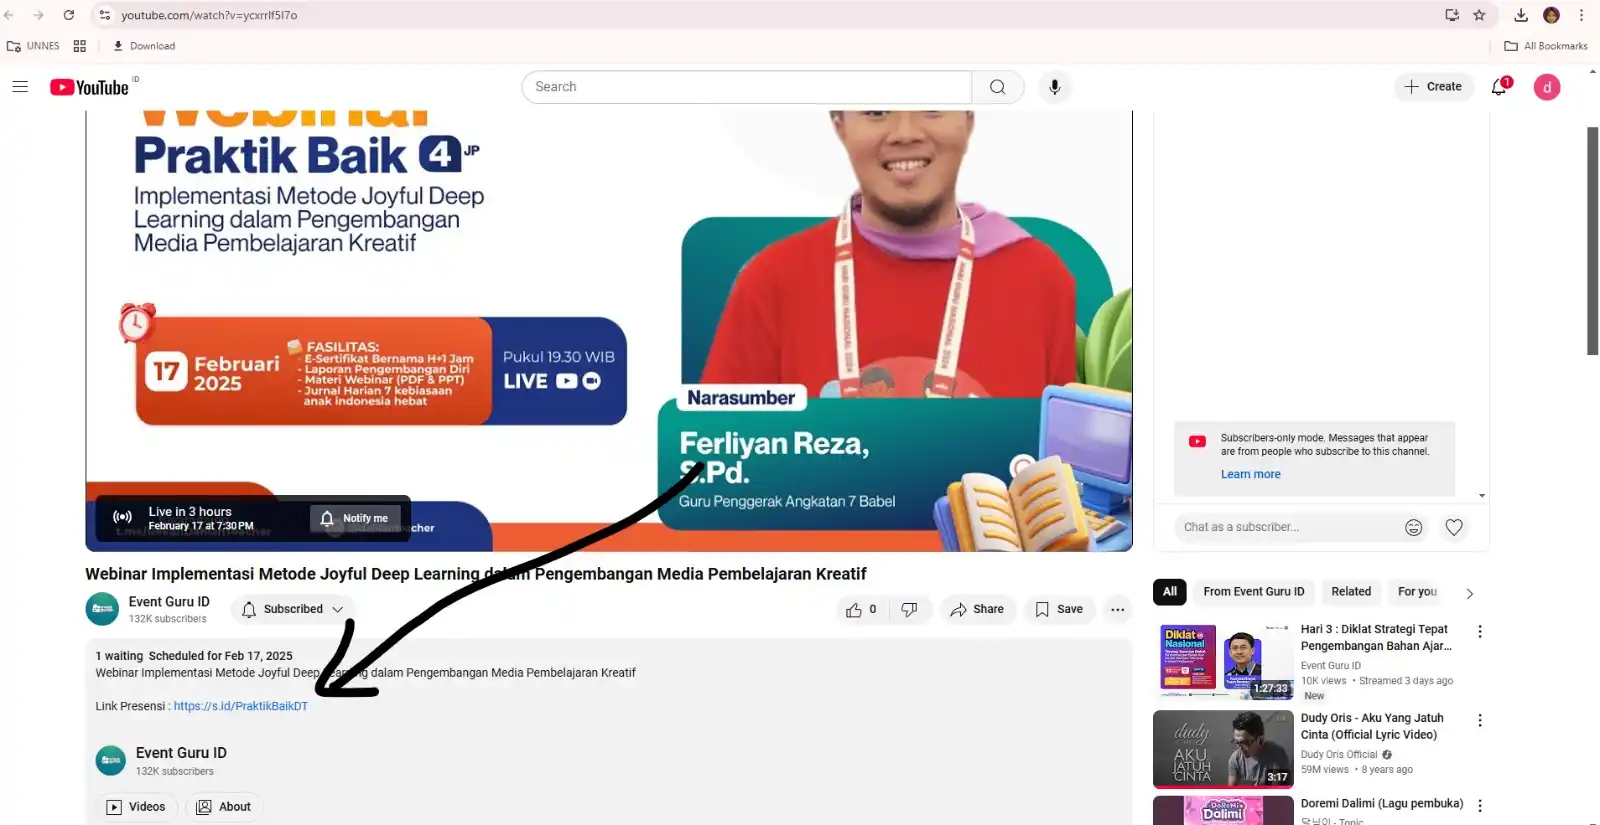The image size is (1600, 825).
Task: Click Notify me button on video
Action: pyautogui.click(x=354, y=518)
